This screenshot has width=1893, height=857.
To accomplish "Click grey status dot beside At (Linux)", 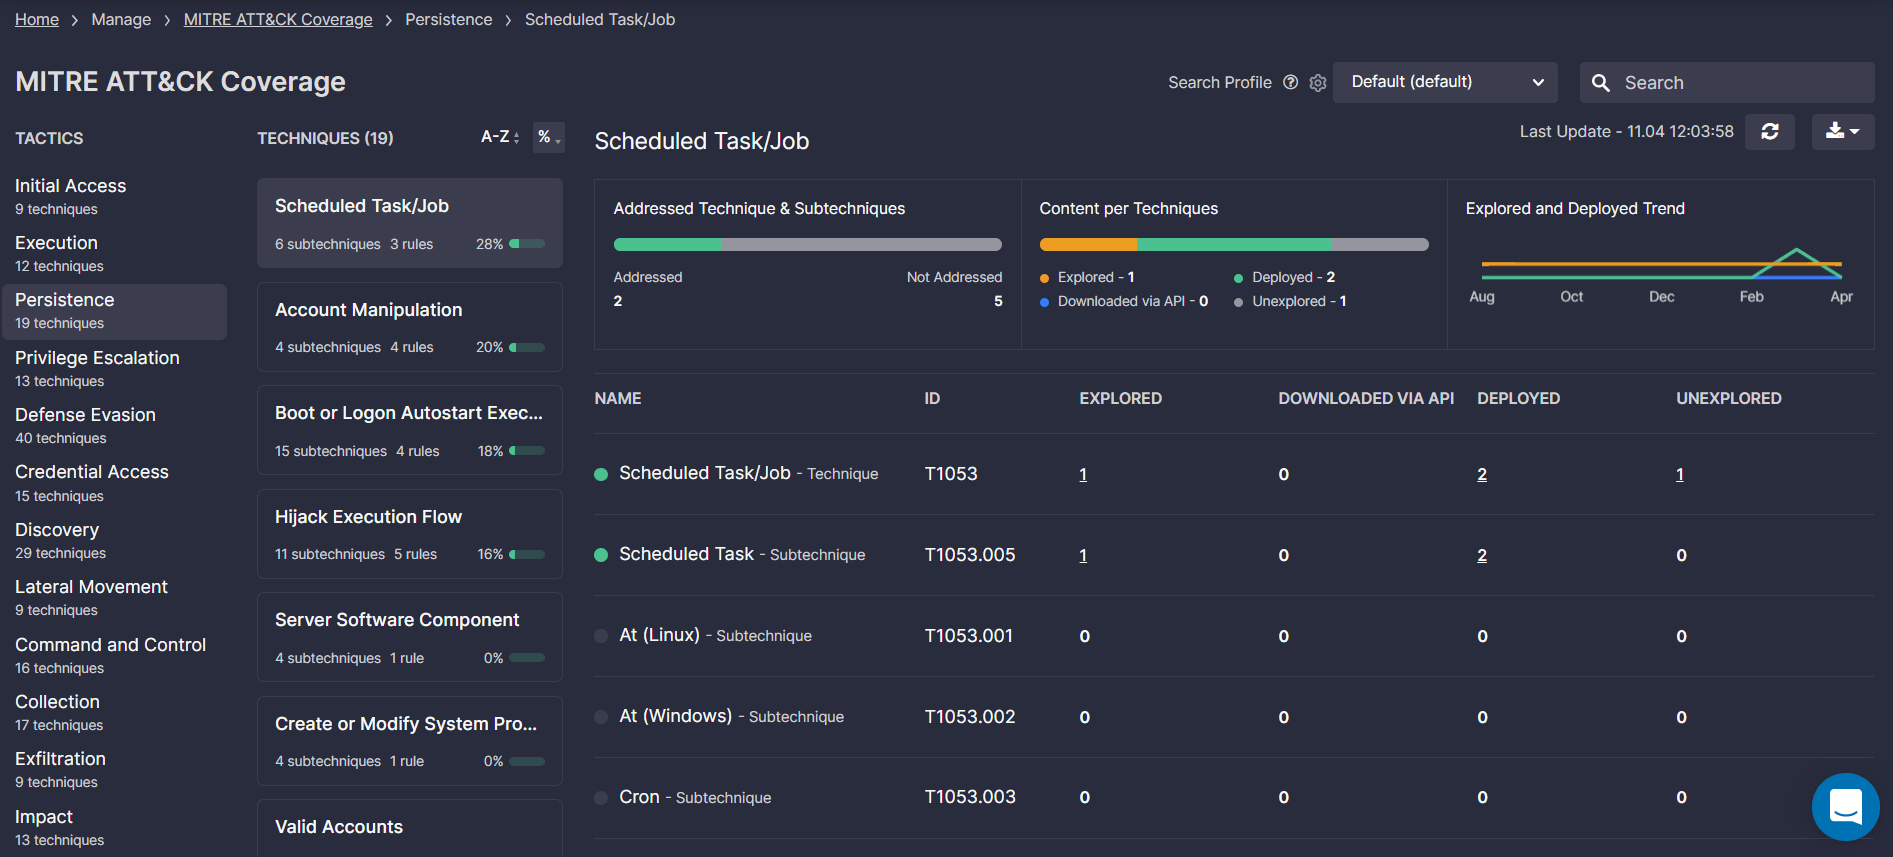I will tap(601, 636).
